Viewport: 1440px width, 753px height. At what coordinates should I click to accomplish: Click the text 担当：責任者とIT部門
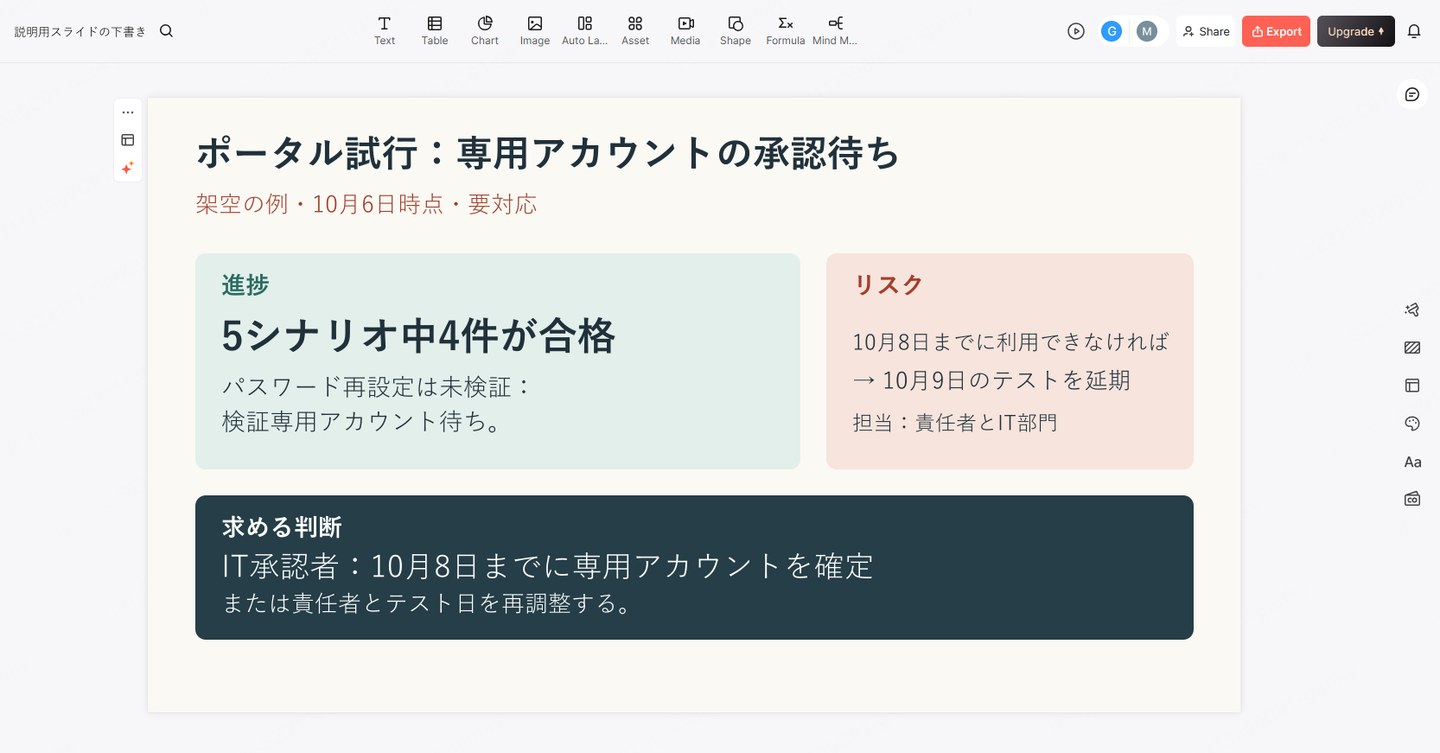[955, 422]
